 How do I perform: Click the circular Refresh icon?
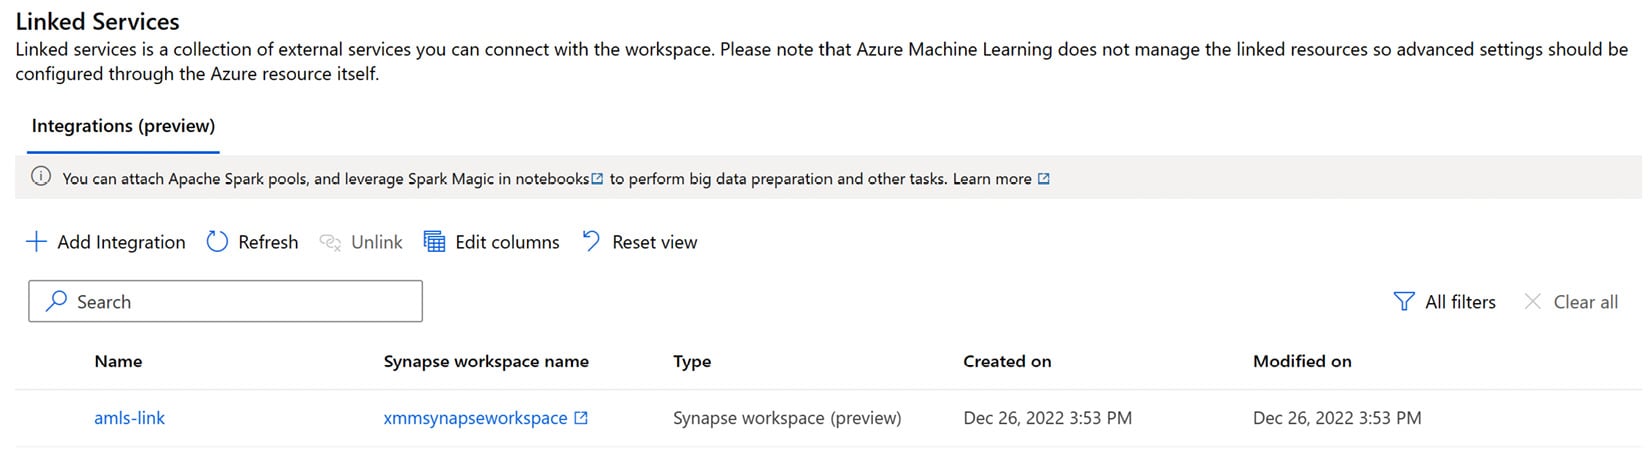pyautogui.click(x=217, y=242)
